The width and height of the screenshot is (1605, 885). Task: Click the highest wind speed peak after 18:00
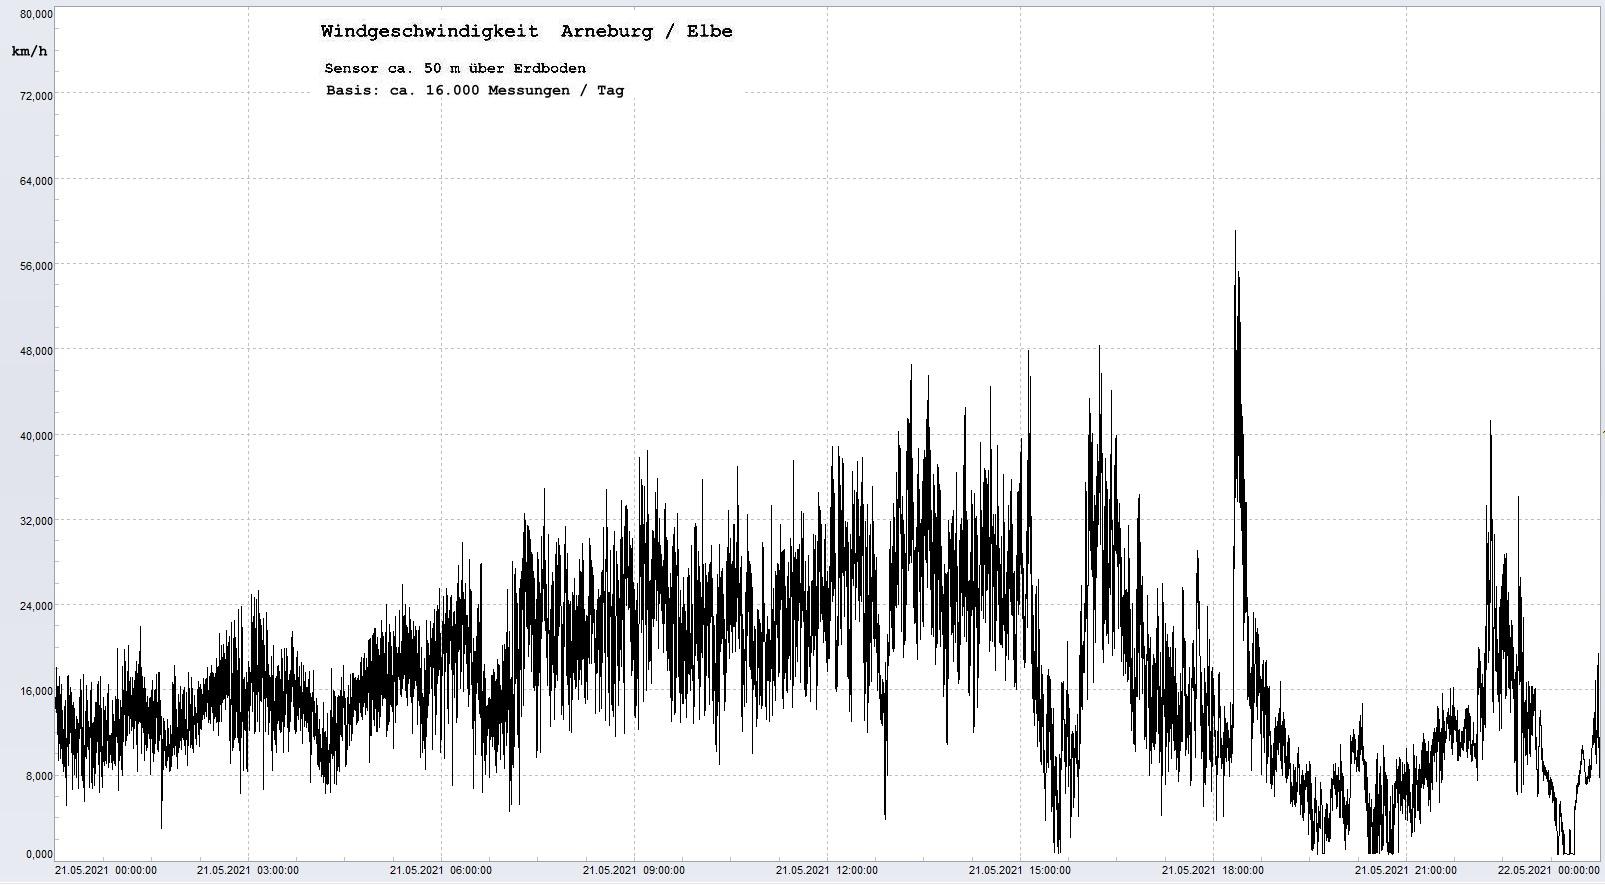coord(1235,233)
